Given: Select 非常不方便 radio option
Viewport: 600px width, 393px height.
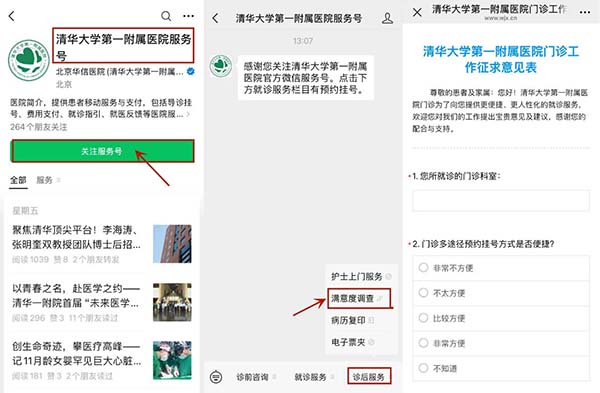Looking at the screenshot, I should 501,267.
